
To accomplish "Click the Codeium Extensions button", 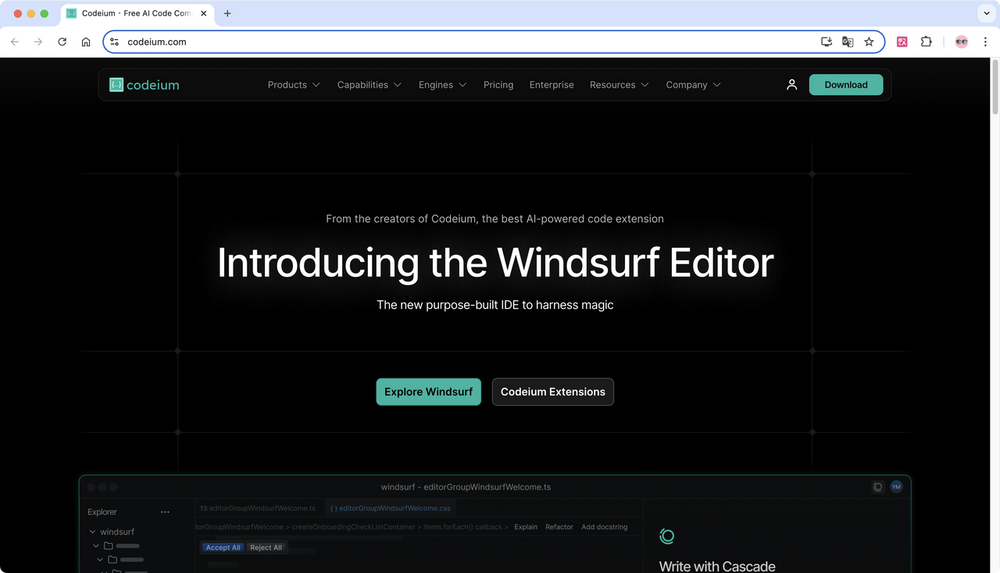I will pyautogui.click(x=552, y=392).
